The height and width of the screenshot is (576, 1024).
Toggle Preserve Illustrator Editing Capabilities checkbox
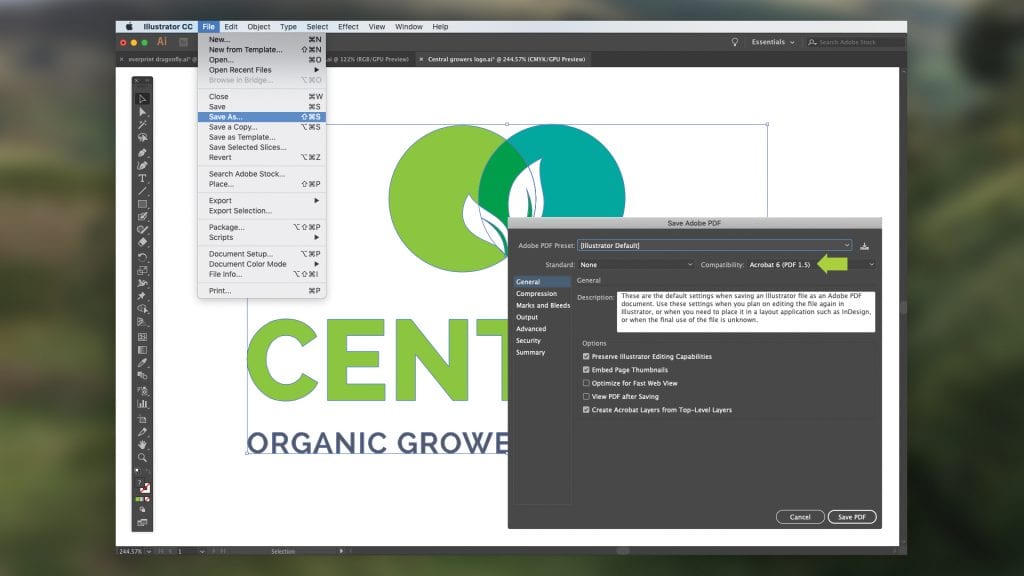586,357
